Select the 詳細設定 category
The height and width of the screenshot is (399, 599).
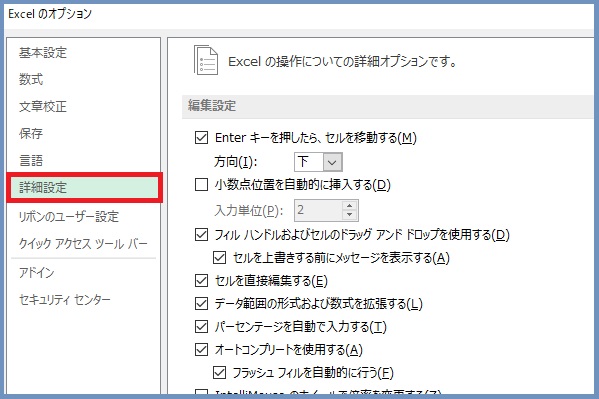point(84,187)
